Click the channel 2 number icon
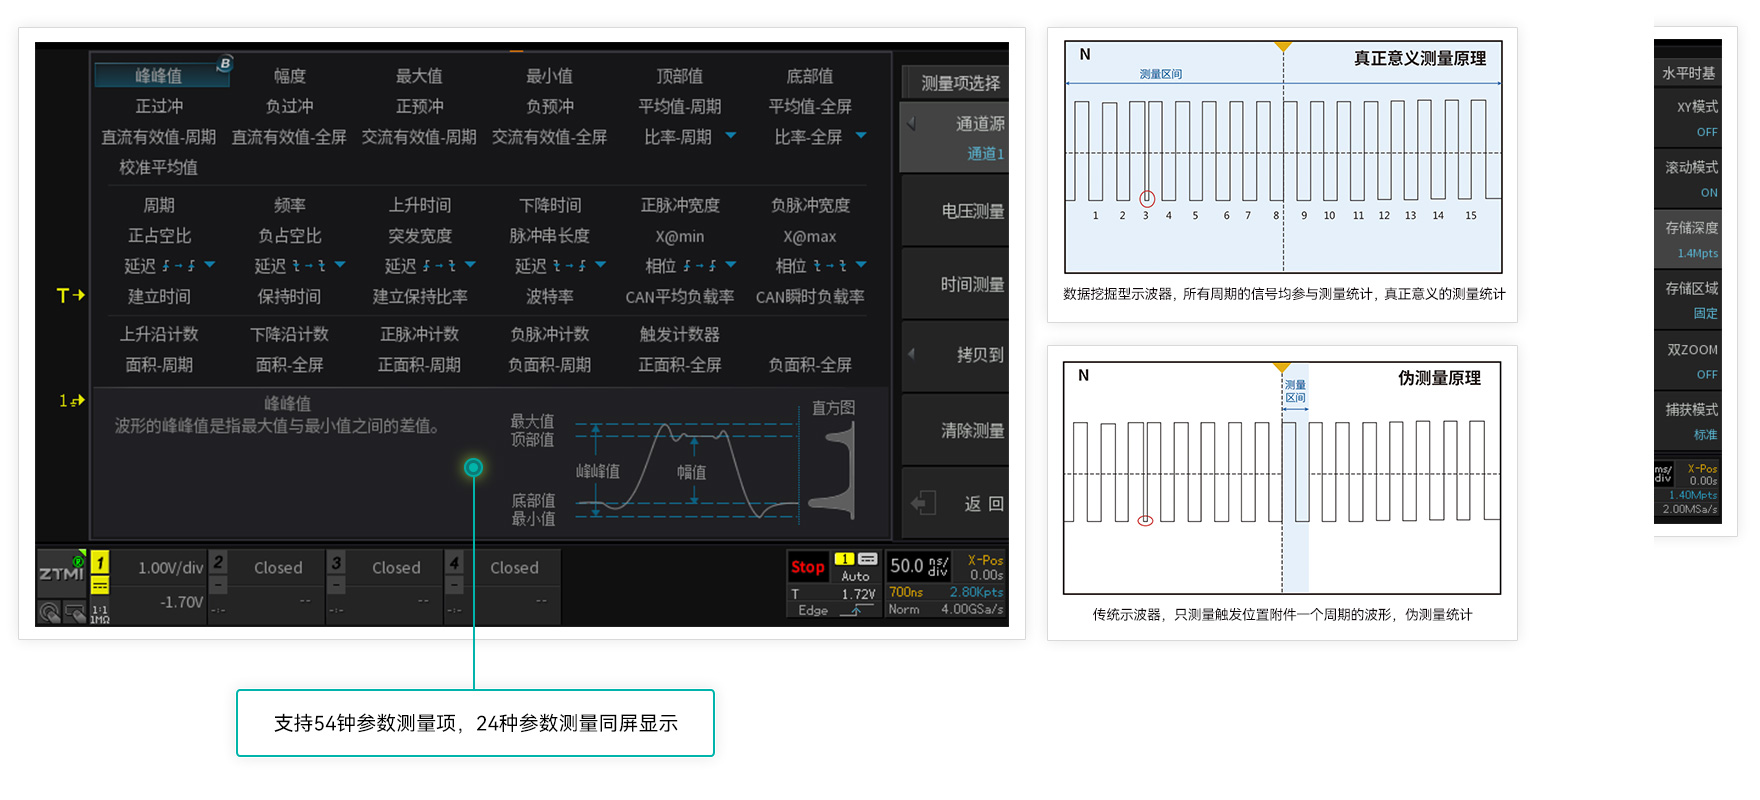This screenshot has width=1760, height=800. [218, 563]
